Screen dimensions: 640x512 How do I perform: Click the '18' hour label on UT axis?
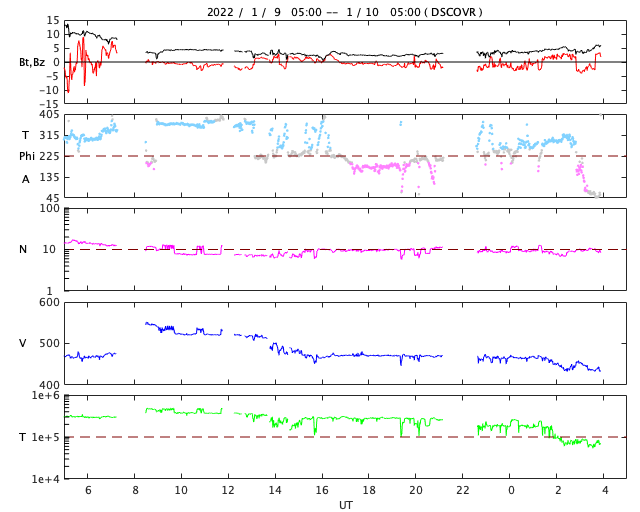point(369,490)
